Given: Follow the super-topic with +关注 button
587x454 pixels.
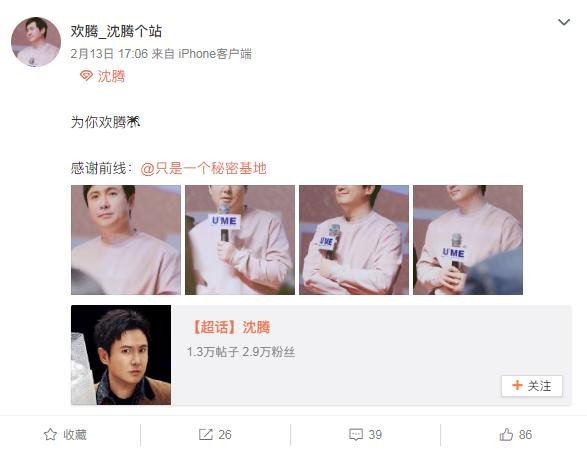Looking at the screenshot, I should pyautogui.click(x=532, y=386).
